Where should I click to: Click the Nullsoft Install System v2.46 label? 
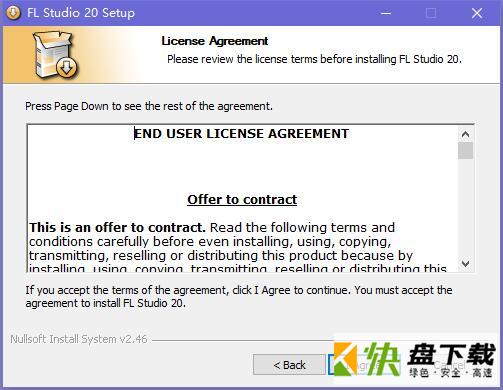coord(79,339)
